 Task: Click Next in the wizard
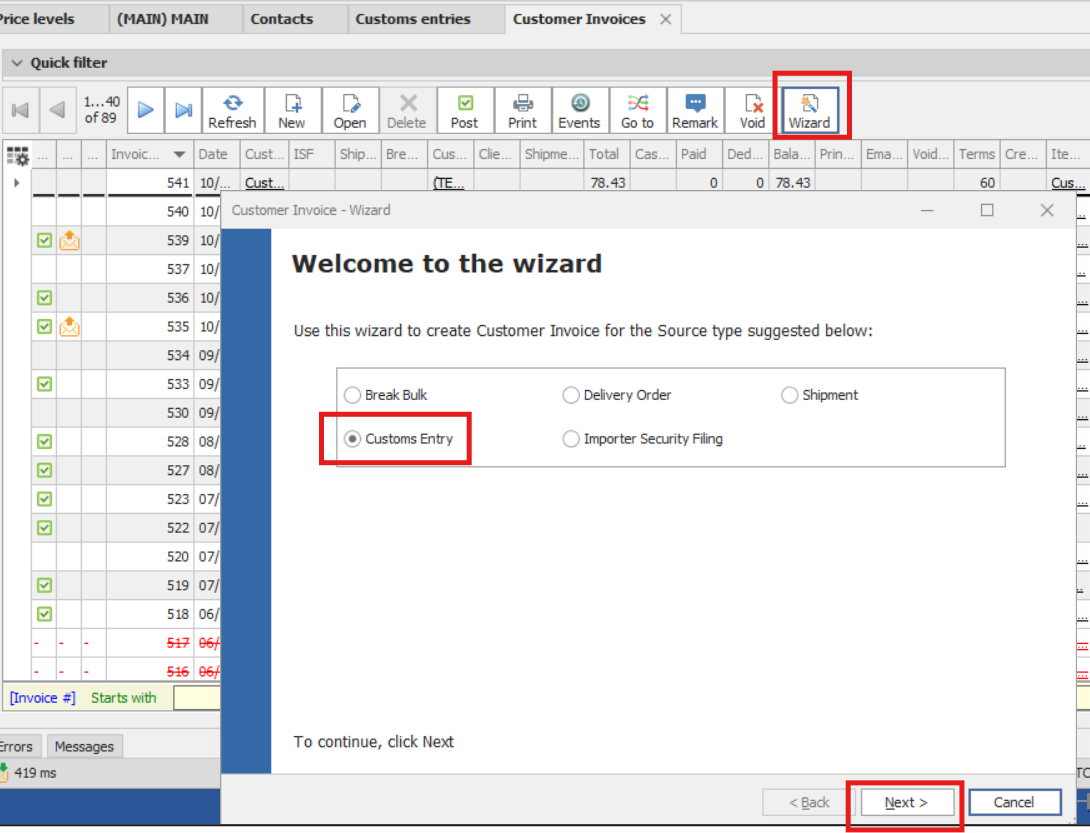pos(905,802)
